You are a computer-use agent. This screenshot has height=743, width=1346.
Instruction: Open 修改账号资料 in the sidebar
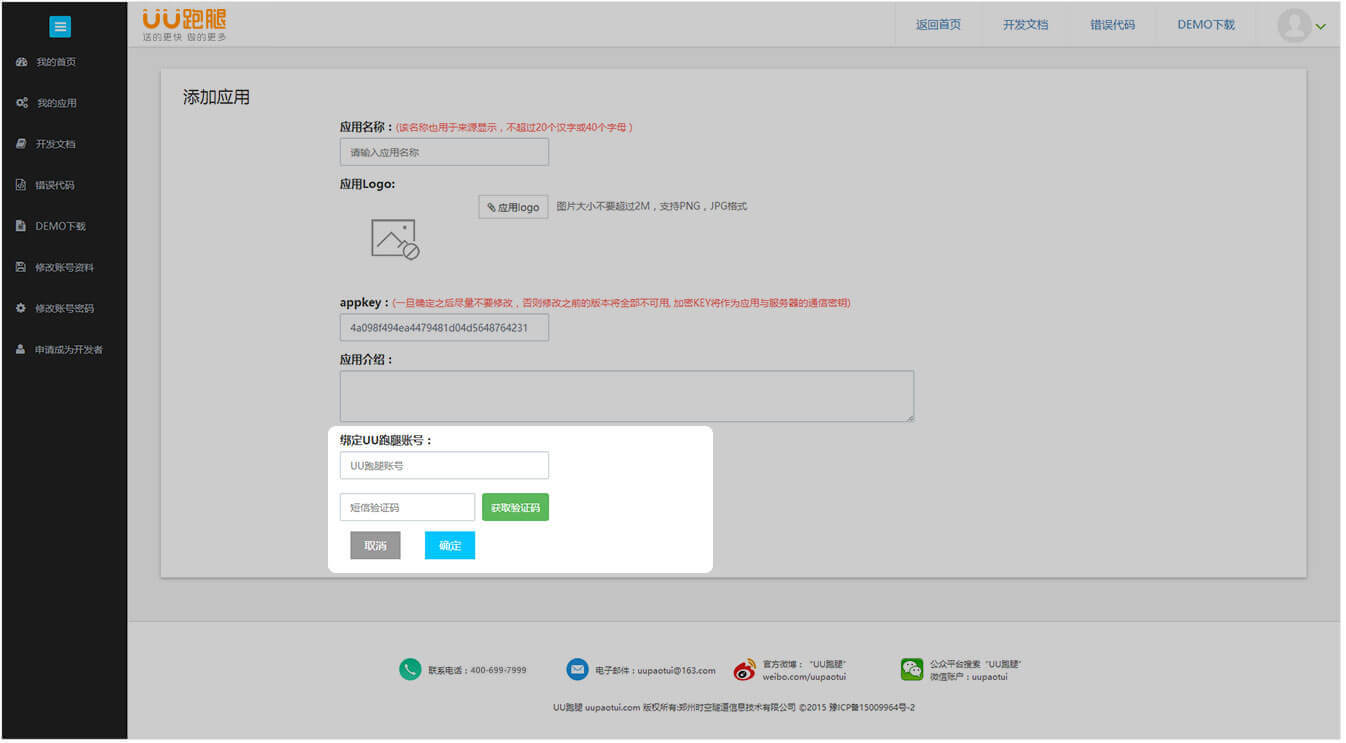[64, 267]
